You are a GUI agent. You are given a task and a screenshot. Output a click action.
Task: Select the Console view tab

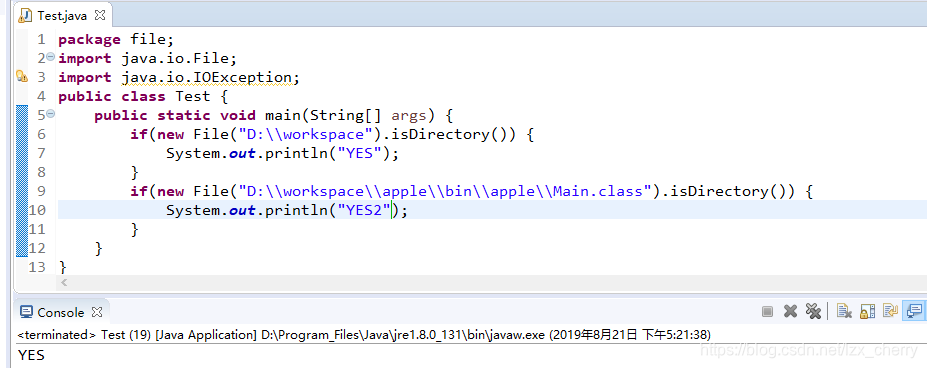coord(61,312)
